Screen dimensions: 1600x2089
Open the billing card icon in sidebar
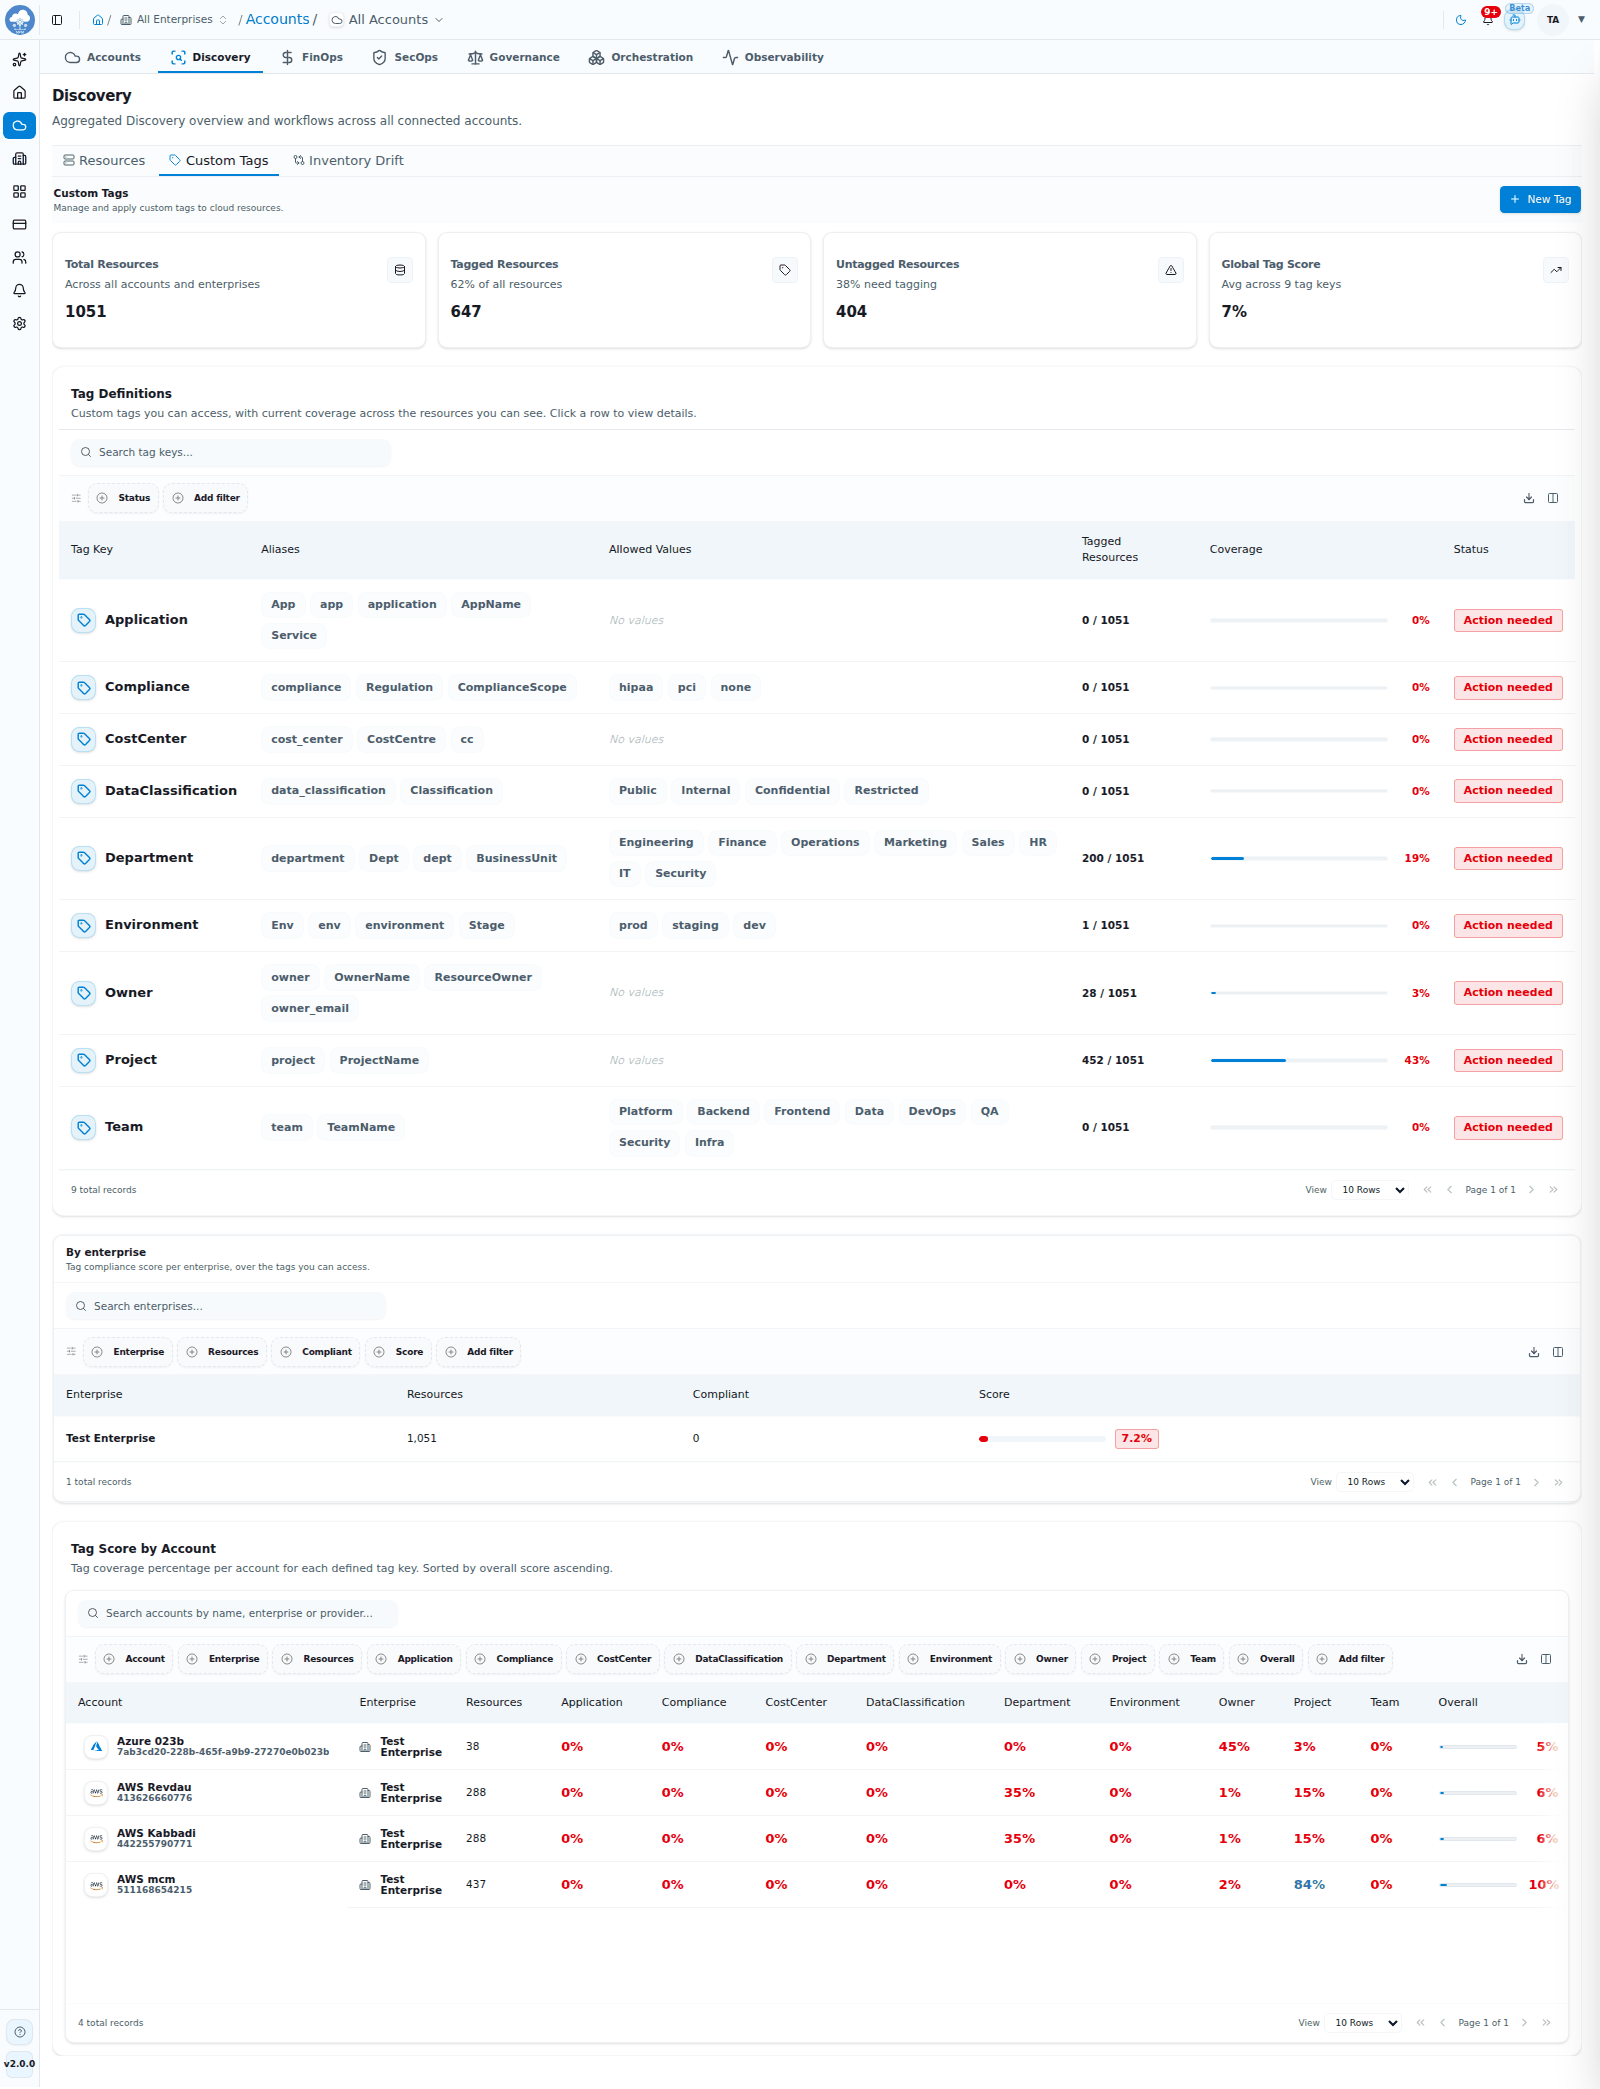tap(19, 225)
